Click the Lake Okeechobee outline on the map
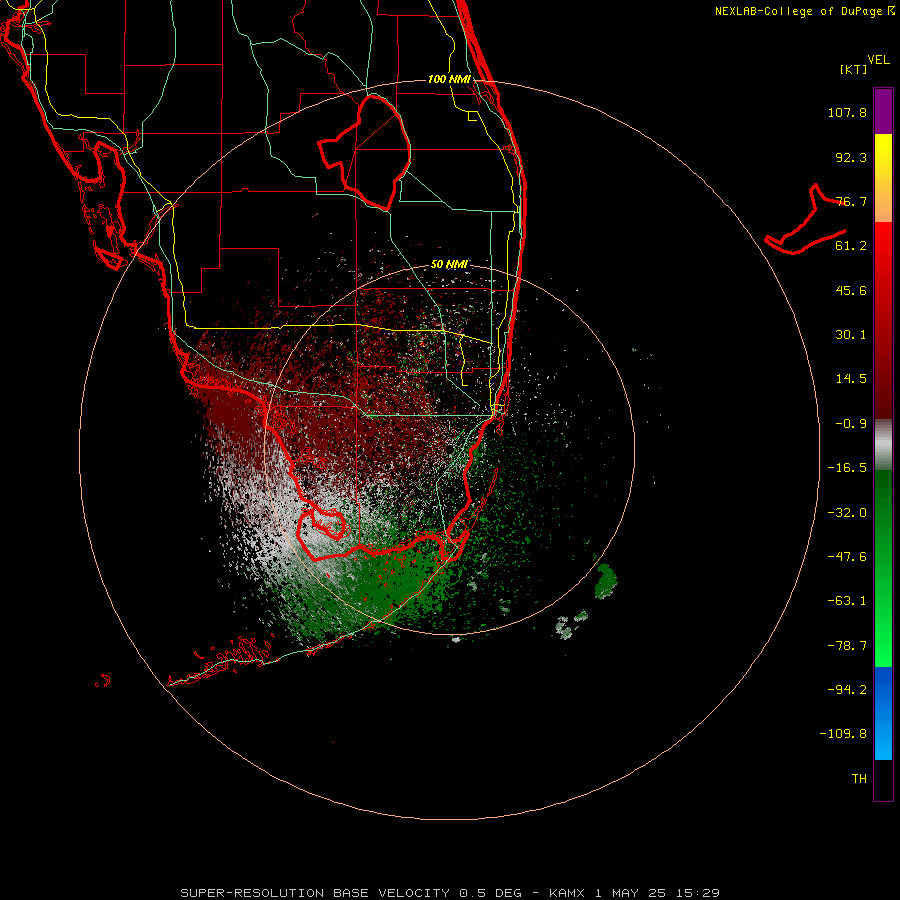The image size is (900, 900). point(364,152)
